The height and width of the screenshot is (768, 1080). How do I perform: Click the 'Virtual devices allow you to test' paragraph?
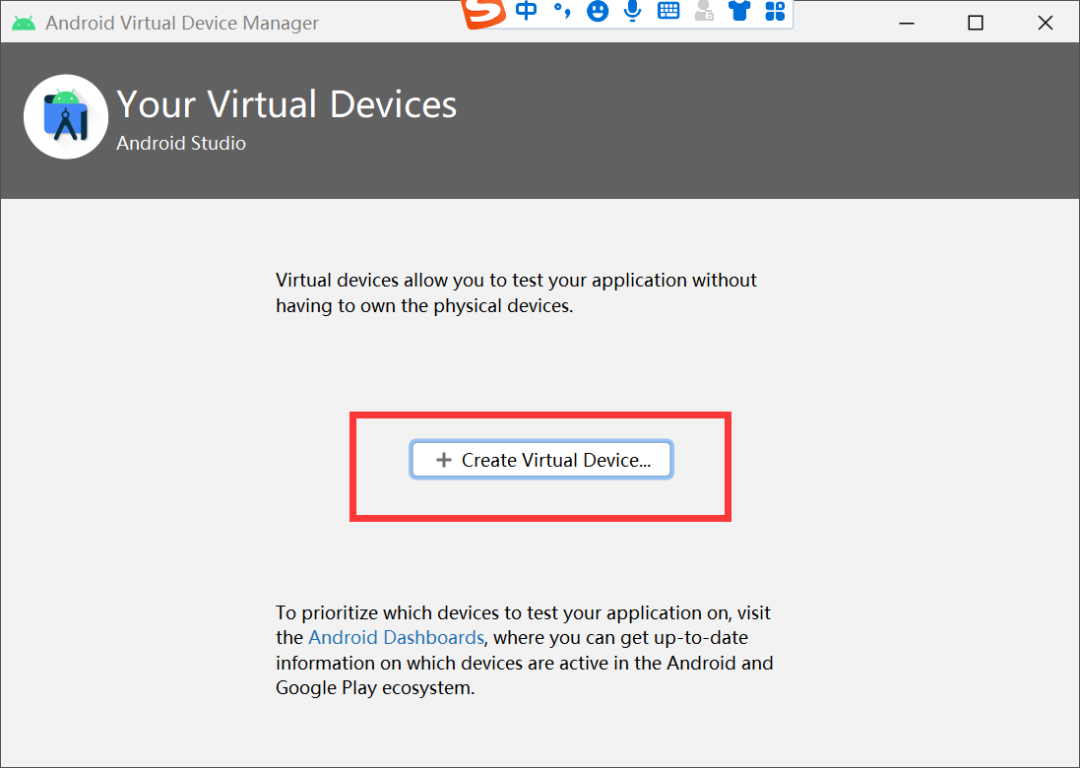[517, 293]
